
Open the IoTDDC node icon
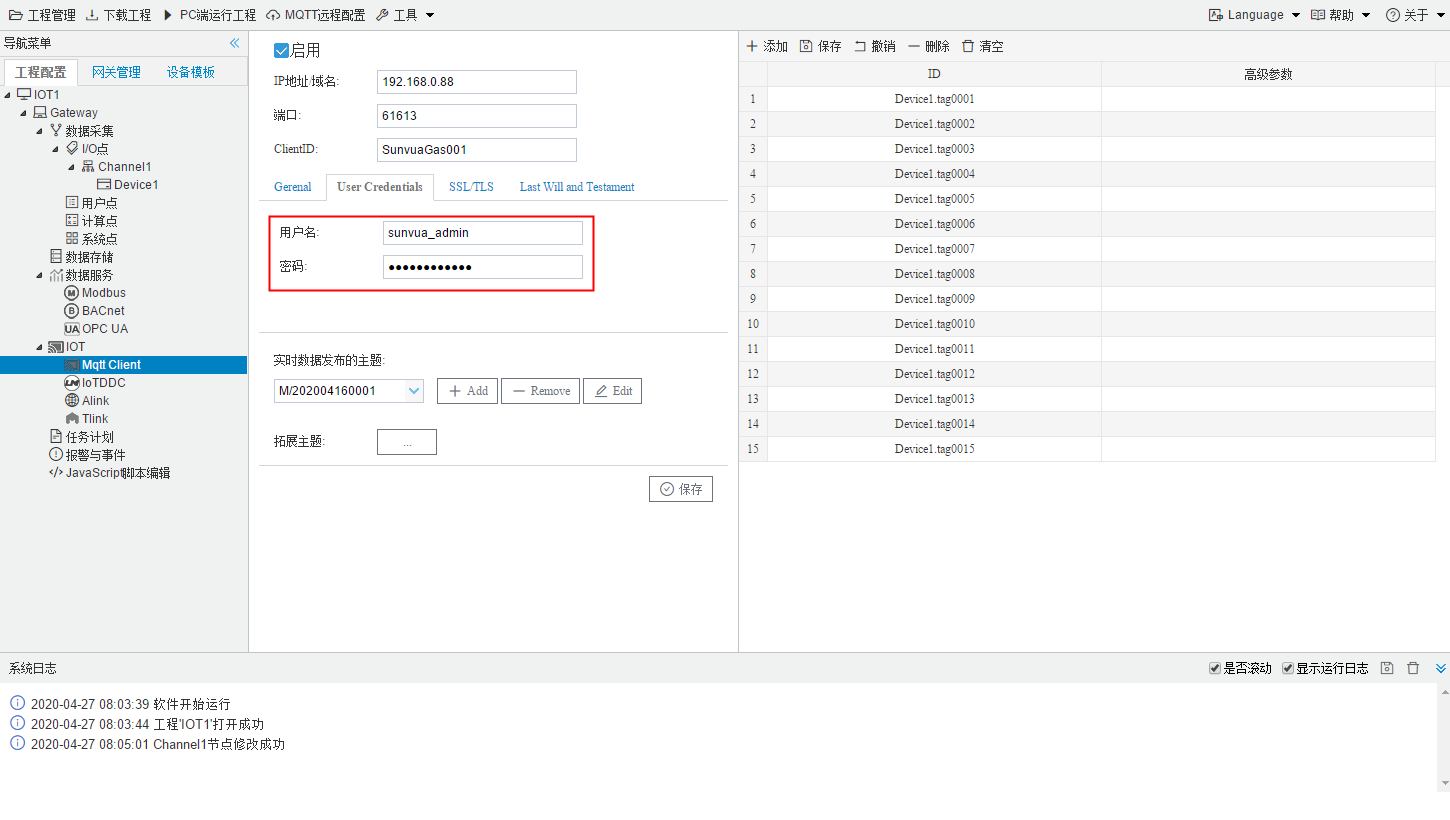coord(72,383)
